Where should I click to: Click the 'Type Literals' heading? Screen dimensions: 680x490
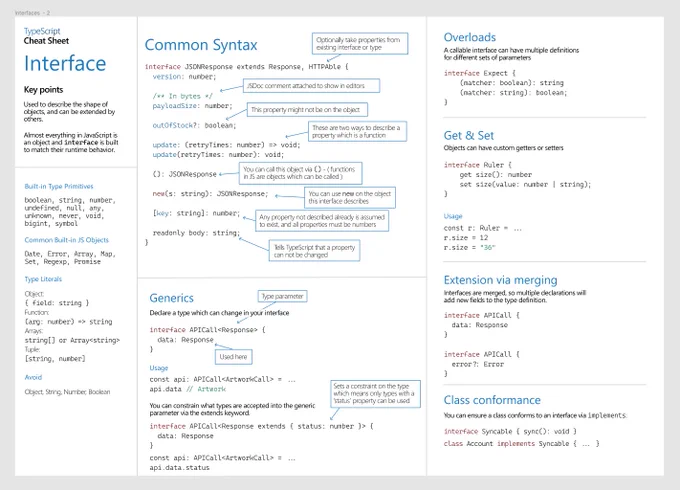(43, 279)
